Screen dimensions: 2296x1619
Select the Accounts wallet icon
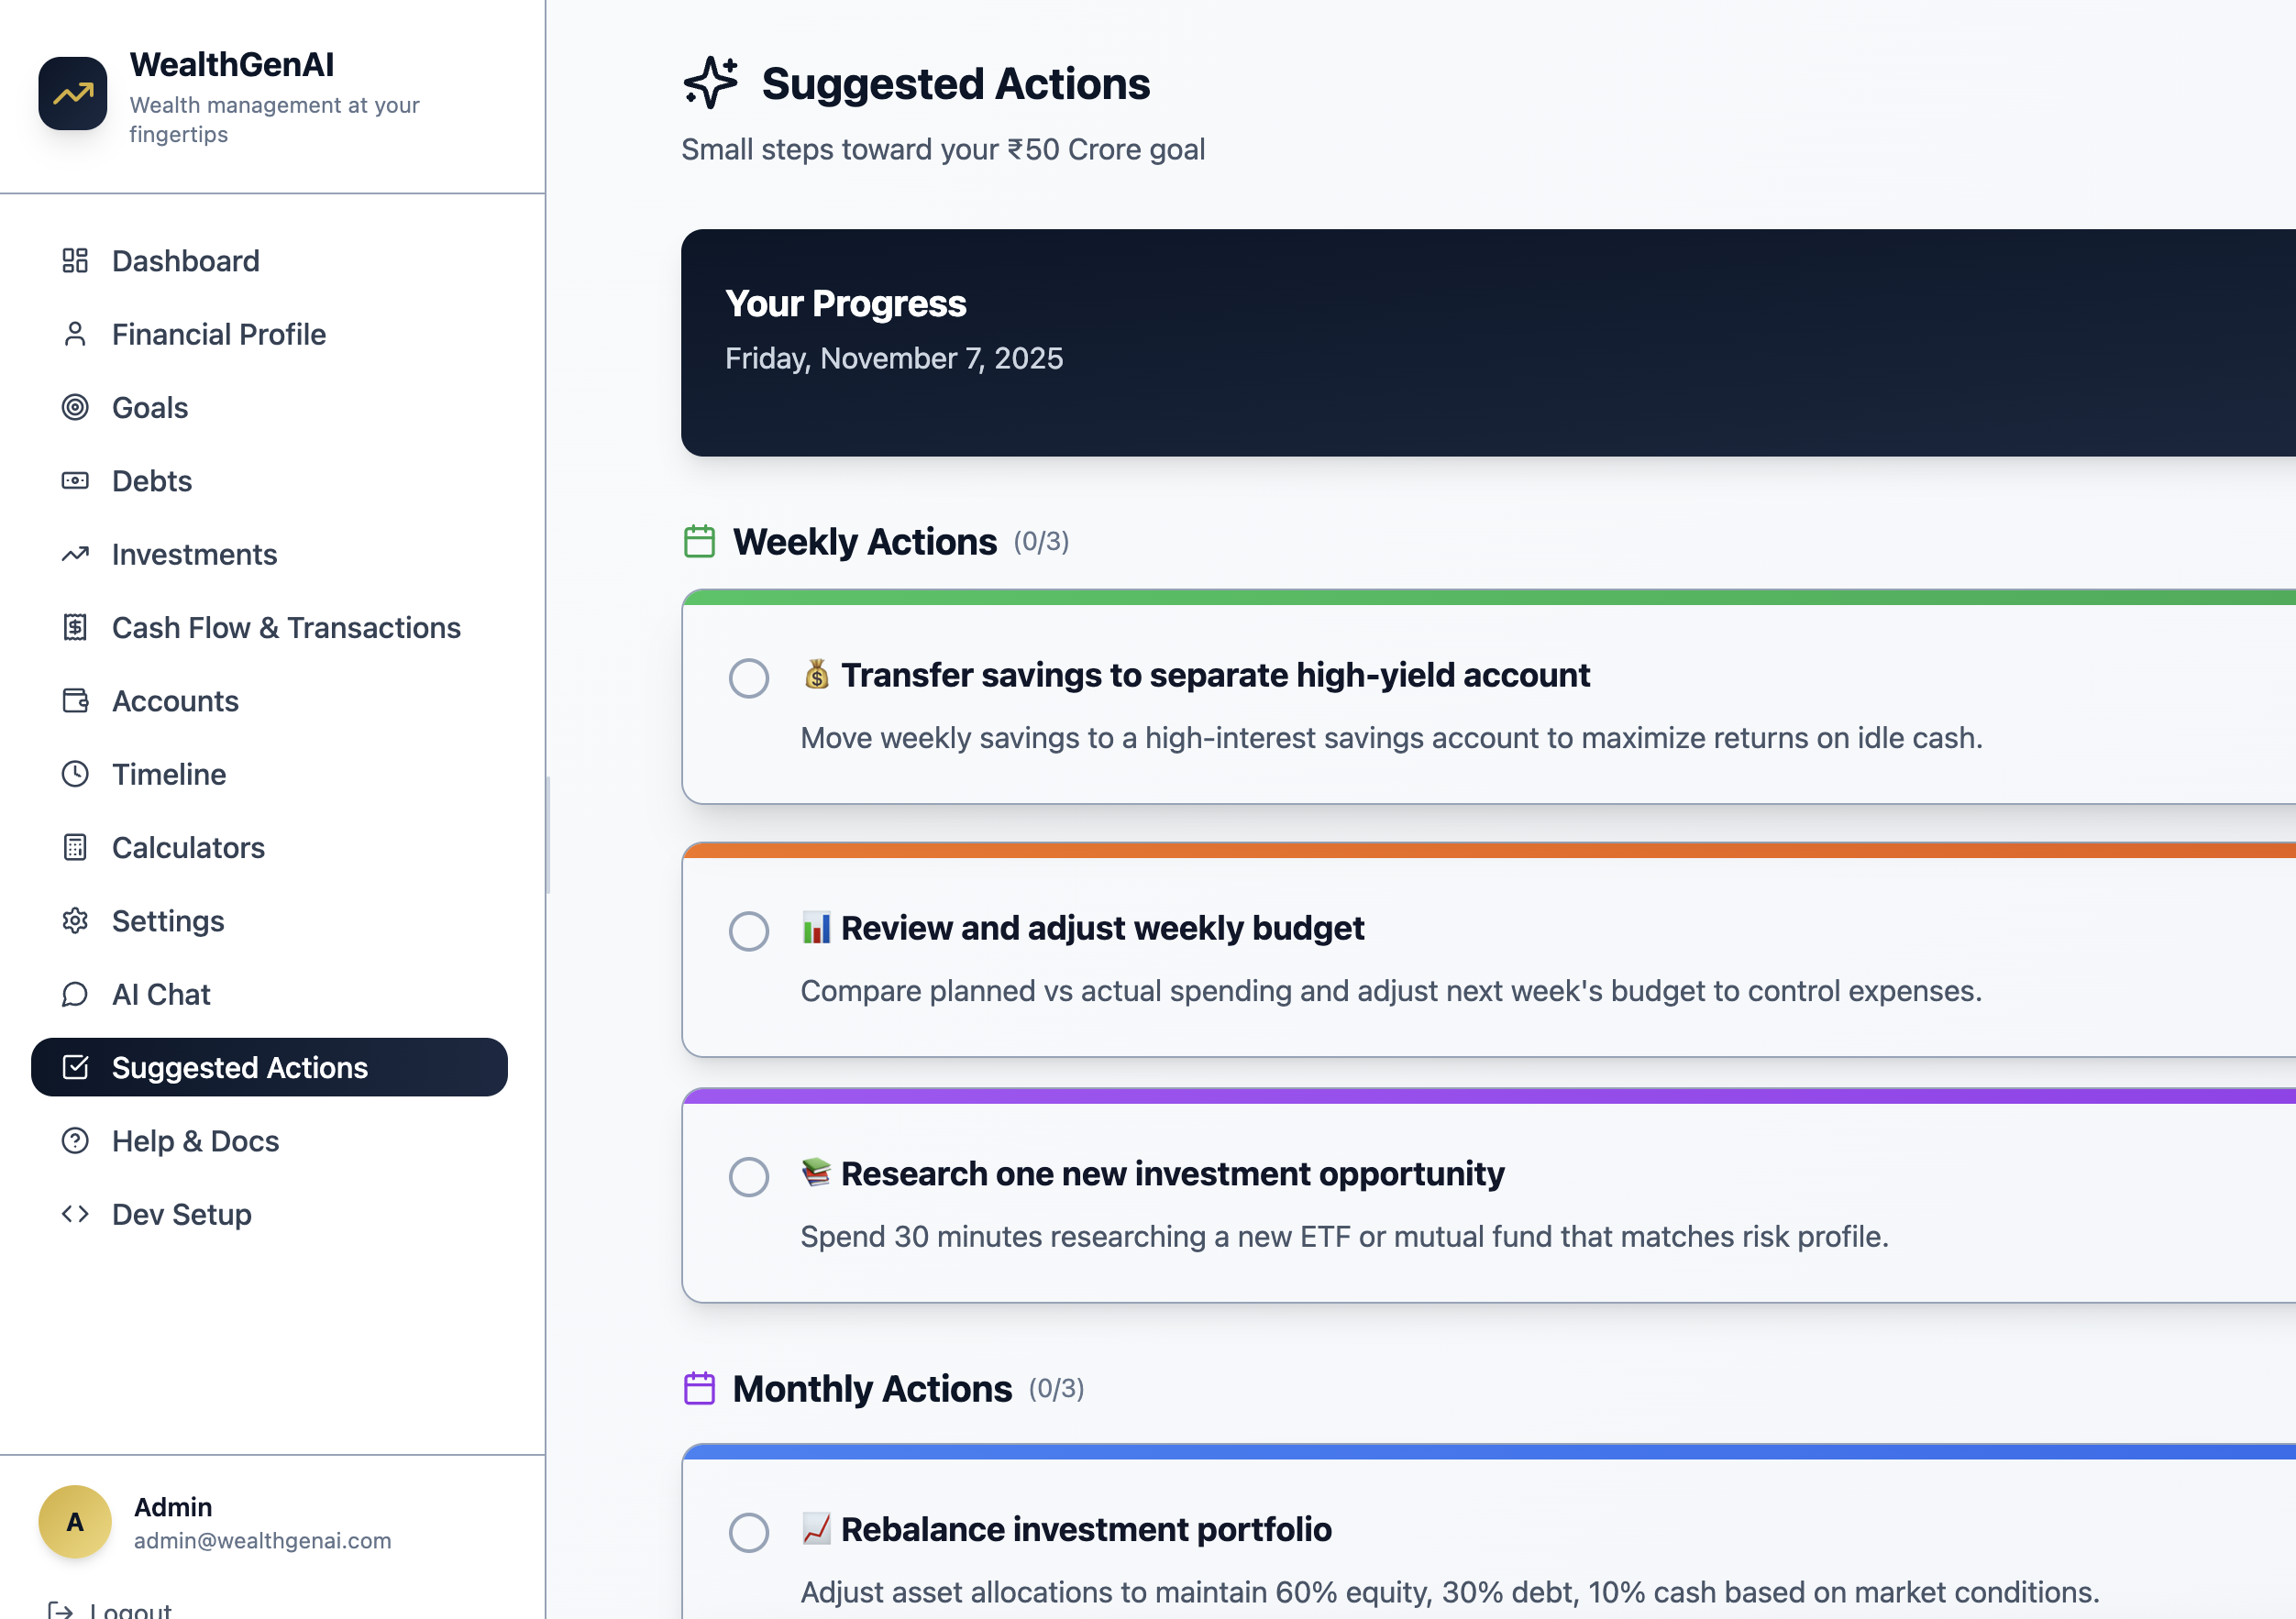[x=75, y=700]
